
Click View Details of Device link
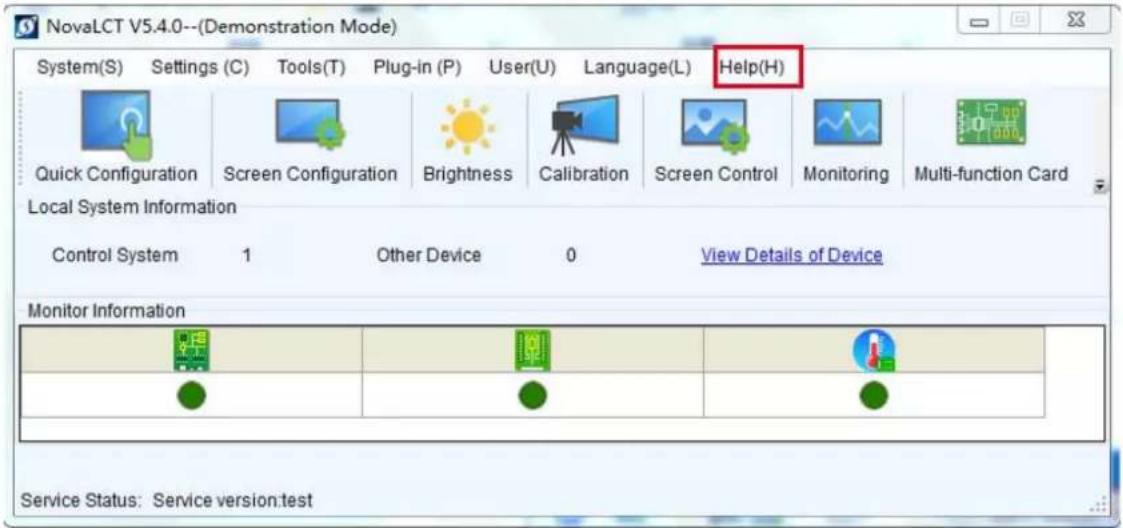[791, 255]
